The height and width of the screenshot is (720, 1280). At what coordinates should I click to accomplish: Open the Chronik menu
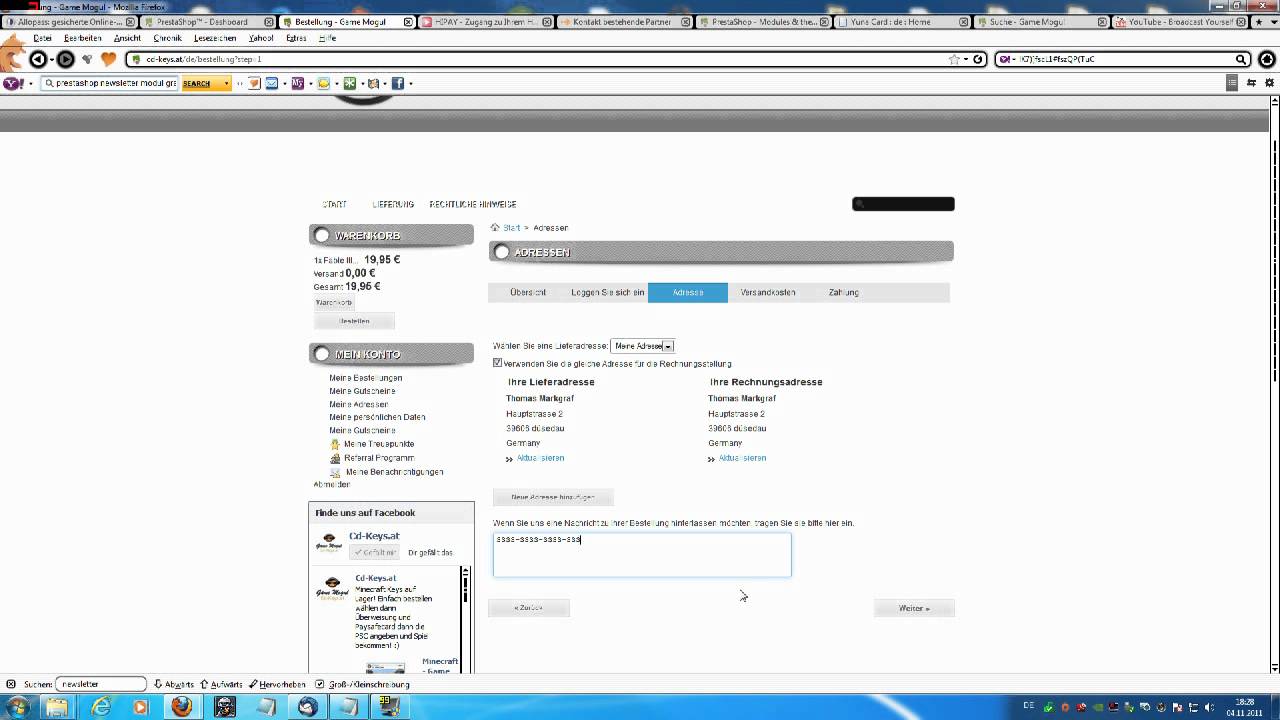[167, 38]
